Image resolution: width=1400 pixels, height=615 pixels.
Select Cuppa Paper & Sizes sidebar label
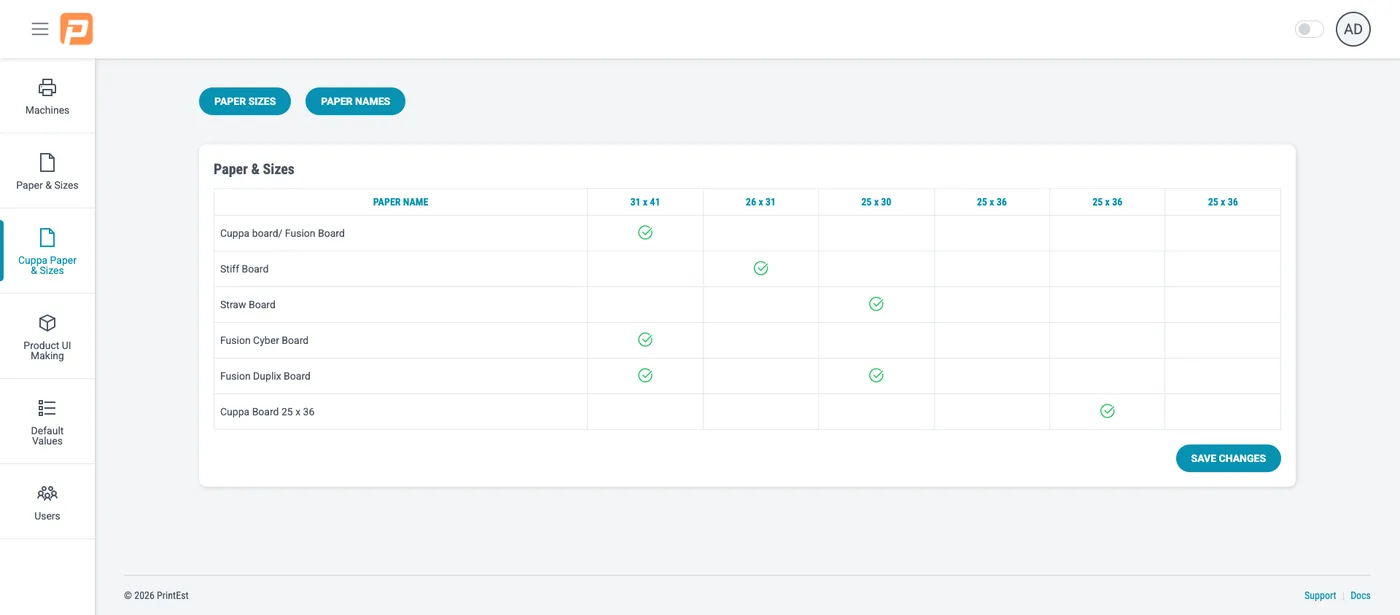coord(47,265)
